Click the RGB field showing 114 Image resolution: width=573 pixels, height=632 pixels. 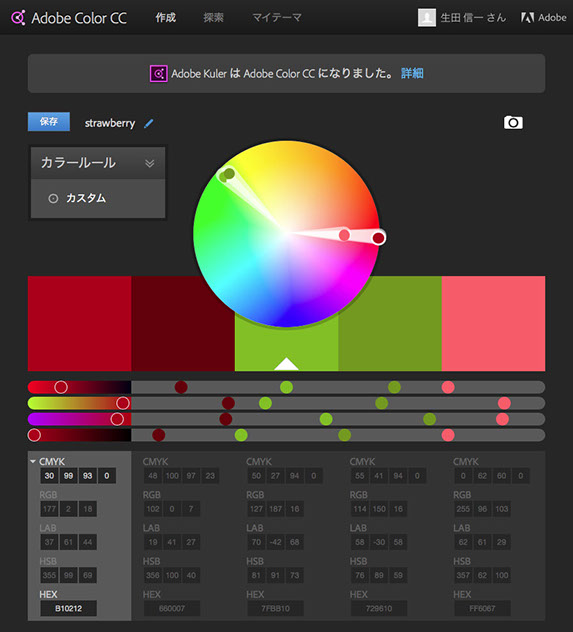pyautogui.click(x=360, y=509)
